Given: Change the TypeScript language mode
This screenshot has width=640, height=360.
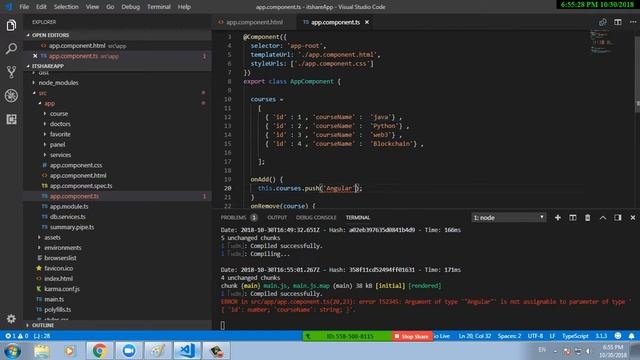Looking at the screenshot, I should (x=575, y=336).
